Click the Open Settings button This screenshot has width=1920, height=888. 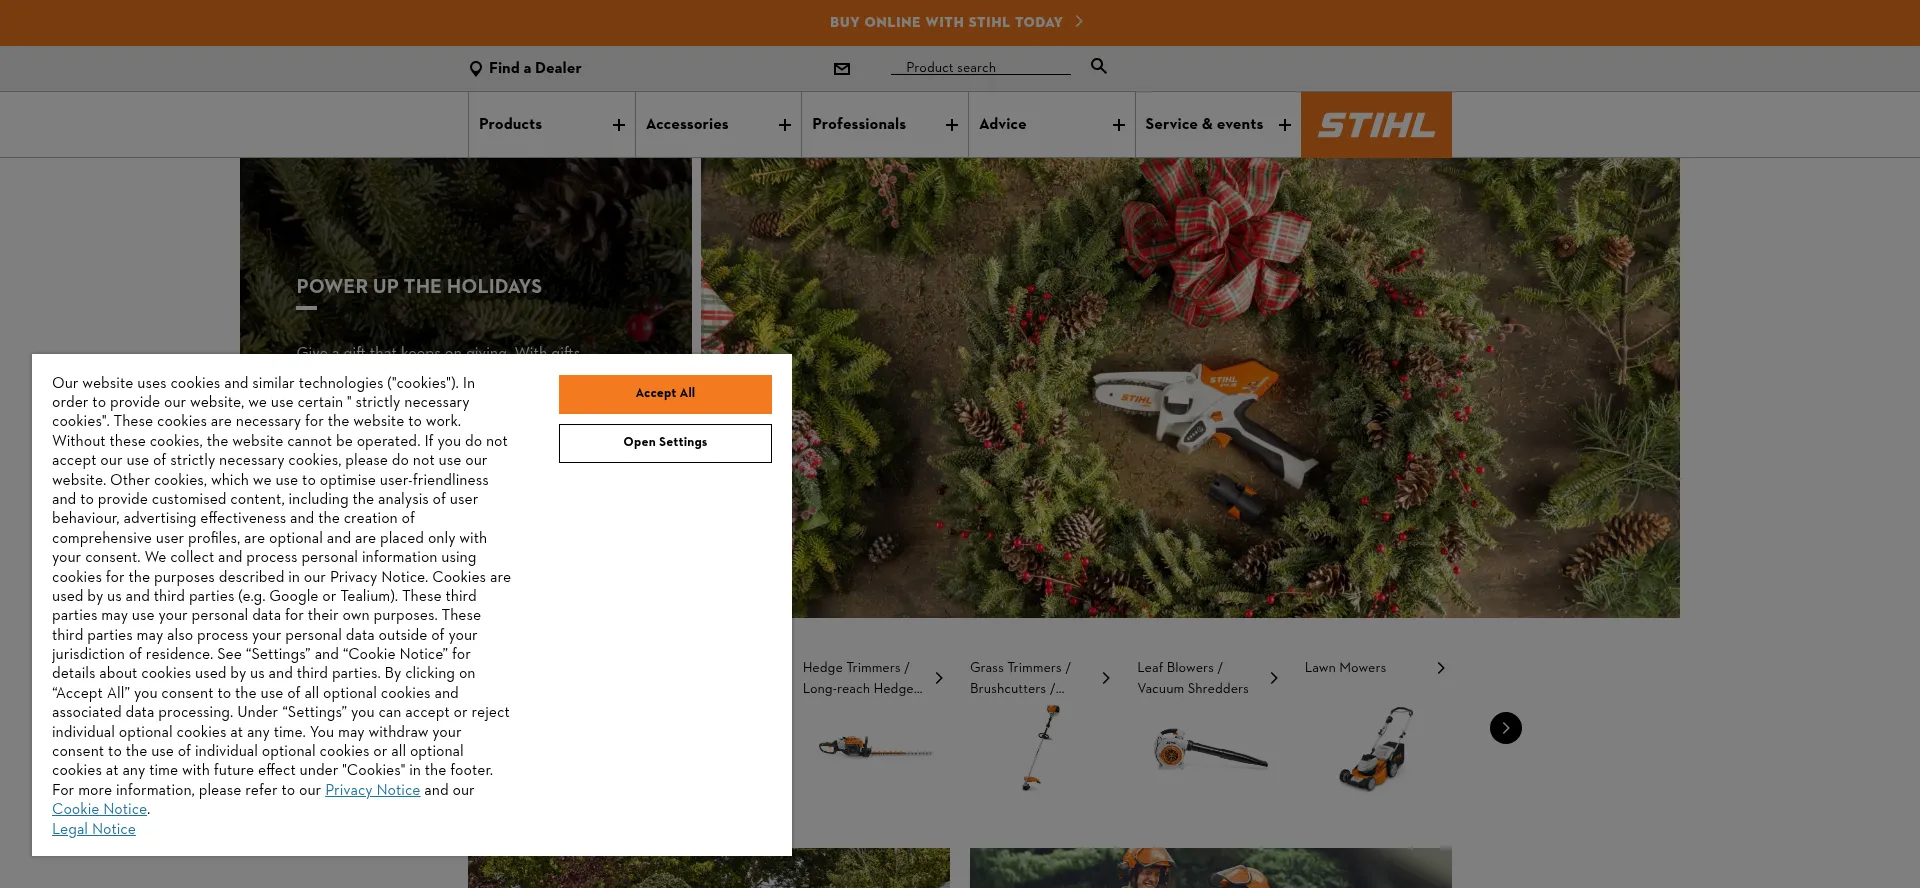[x=665, y=443]
